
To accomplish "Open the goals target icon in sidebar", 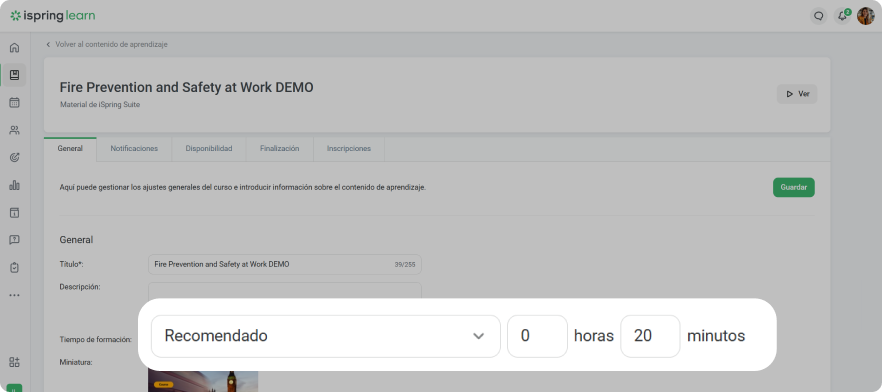I will tap(15, 157).
